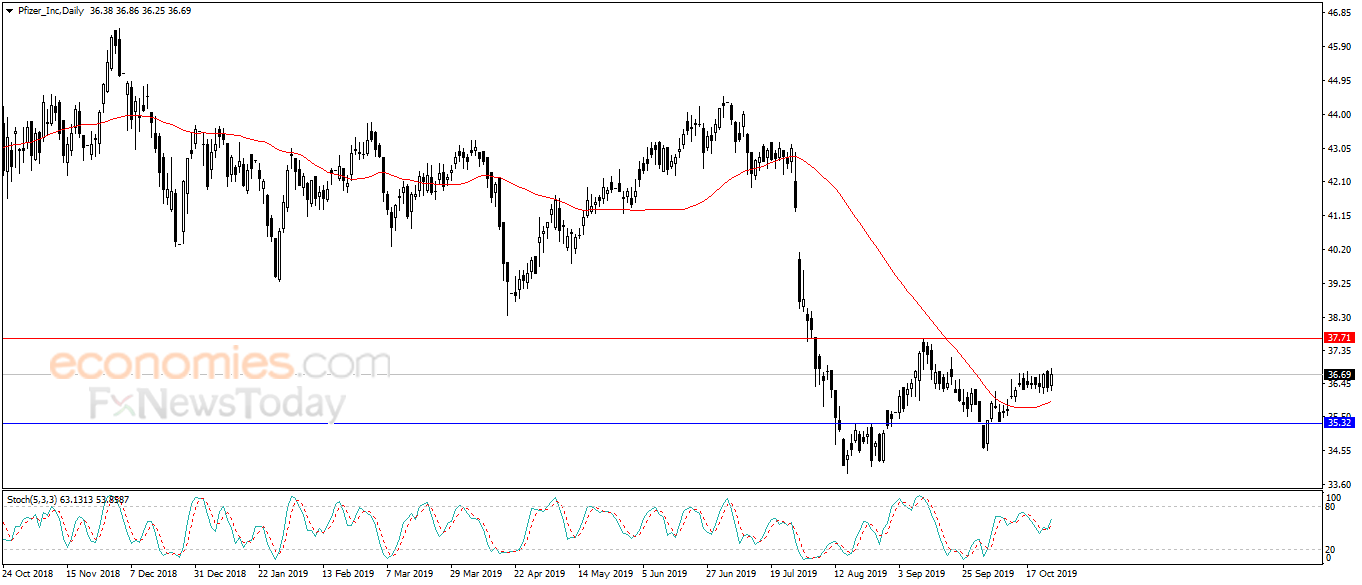Click the 40.20 price scale value

(1339, 250)
